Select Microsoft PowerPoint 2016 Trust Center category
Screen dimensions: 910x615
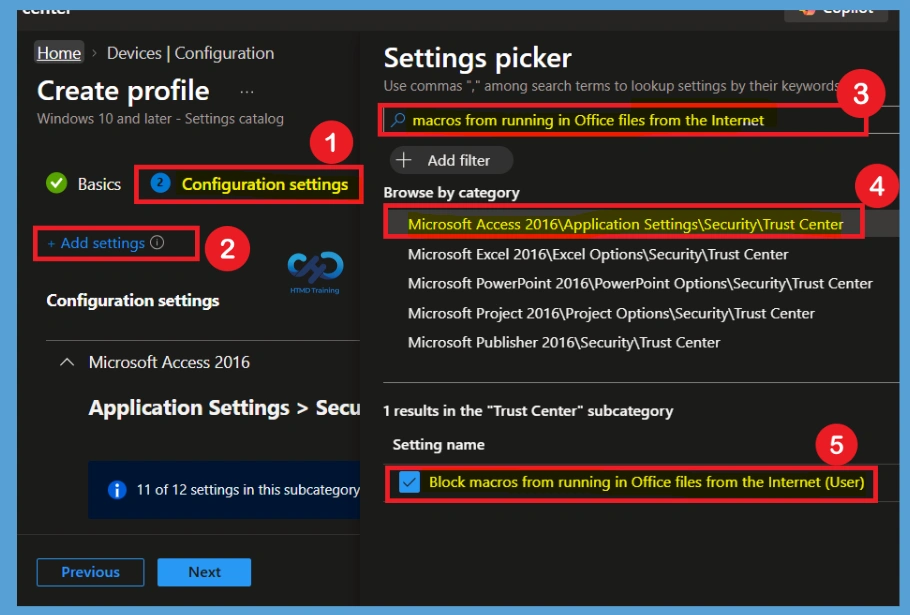pyautogui.click(x=640, y=283)
